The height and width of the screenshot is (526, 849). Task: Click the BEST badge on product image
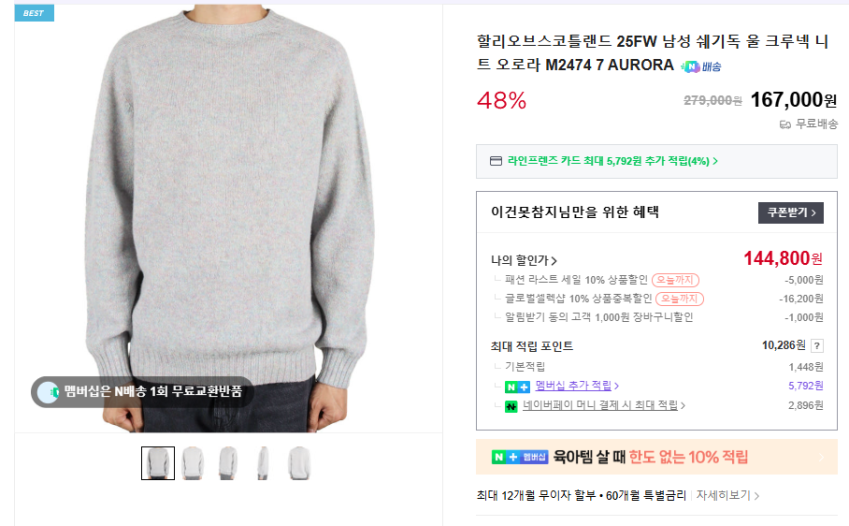pos(34,13)
